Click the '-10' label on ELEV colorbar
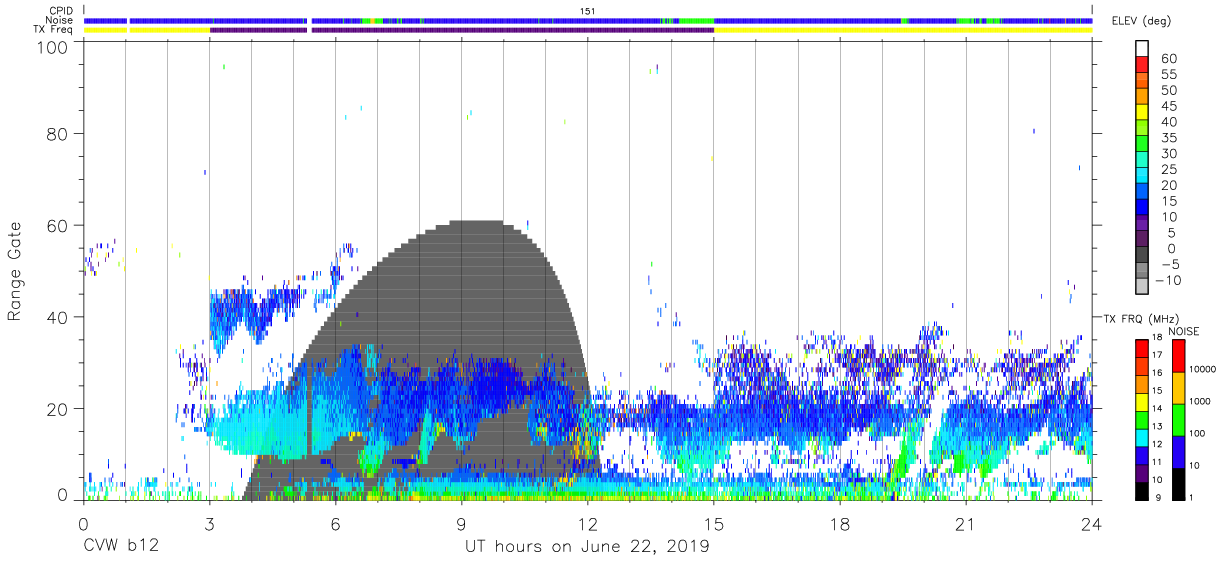 coord(1166,280)
